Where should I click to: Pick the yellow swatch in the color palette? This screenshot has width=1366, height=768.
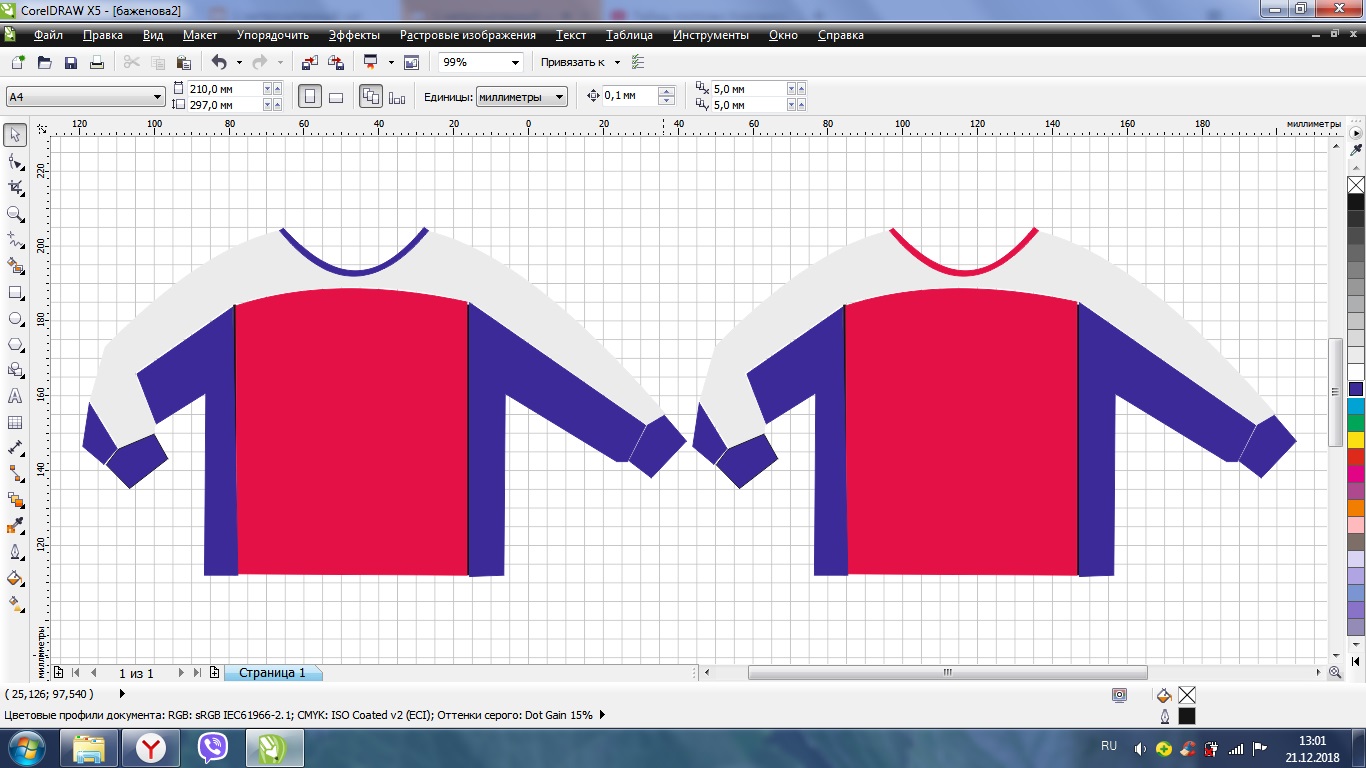point(1356,440)
